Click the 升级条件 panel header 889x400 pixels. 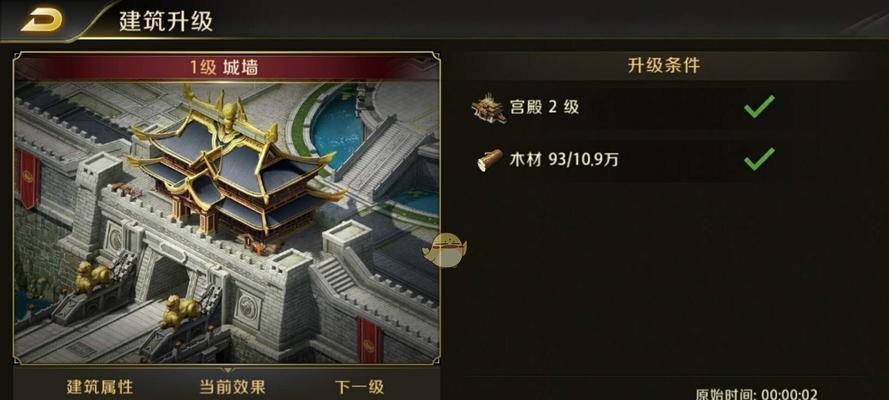point(663,66)
